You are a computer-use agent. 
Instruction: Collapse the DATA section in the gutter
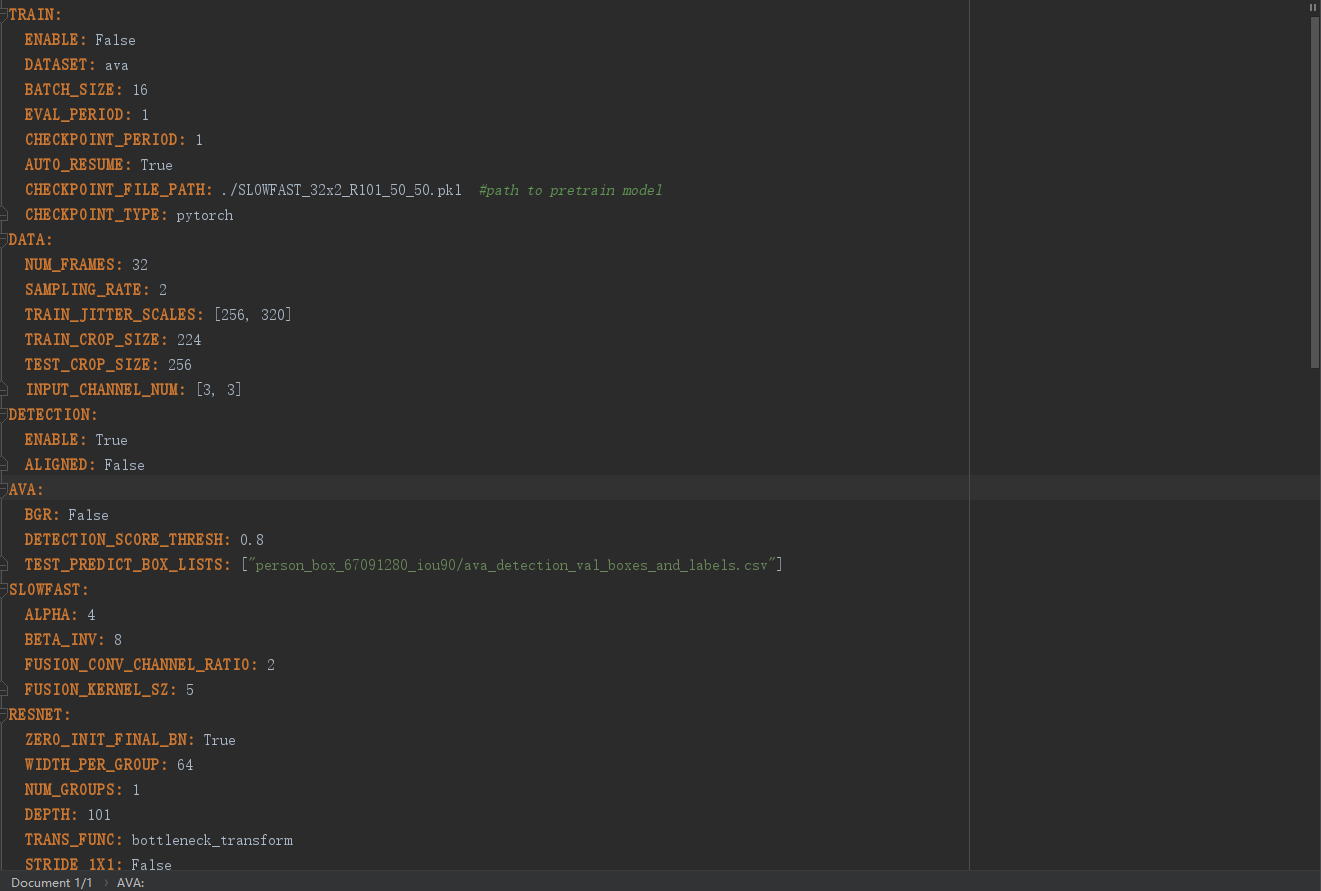3,239
